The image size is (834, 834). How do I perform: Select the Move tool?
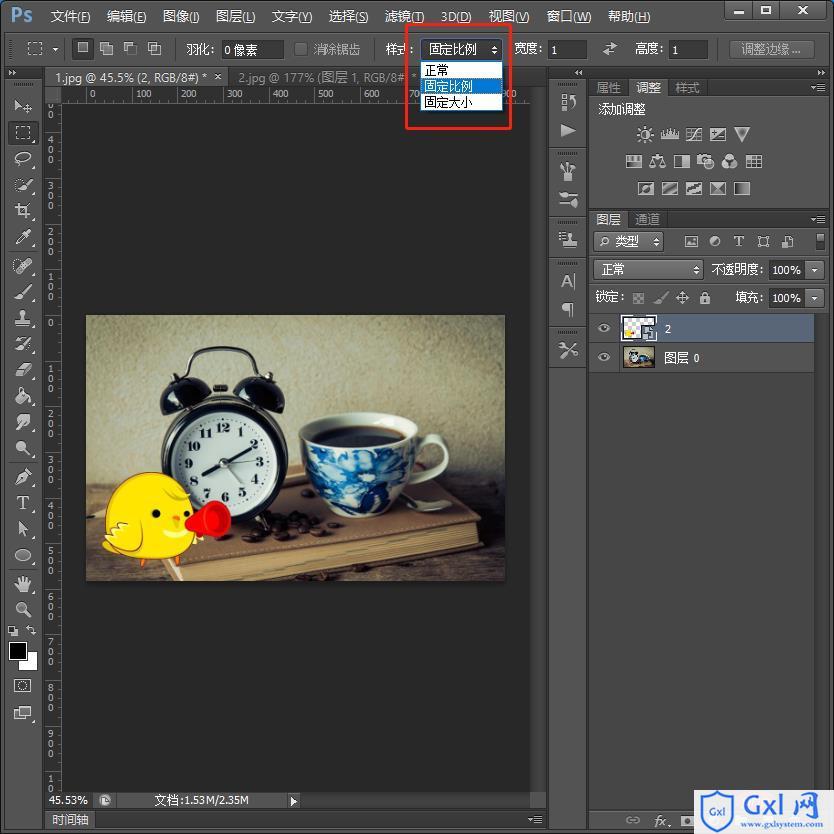tap(23, 106)
